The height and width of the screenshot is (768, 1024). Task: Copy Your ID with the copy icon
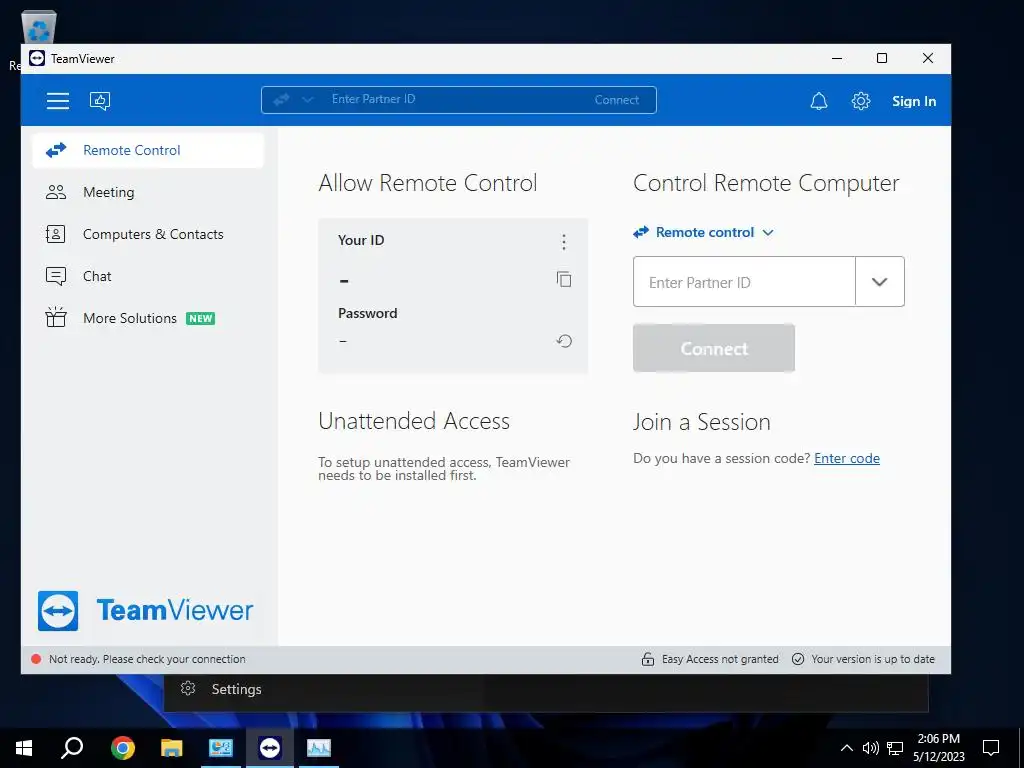(564, 280)
